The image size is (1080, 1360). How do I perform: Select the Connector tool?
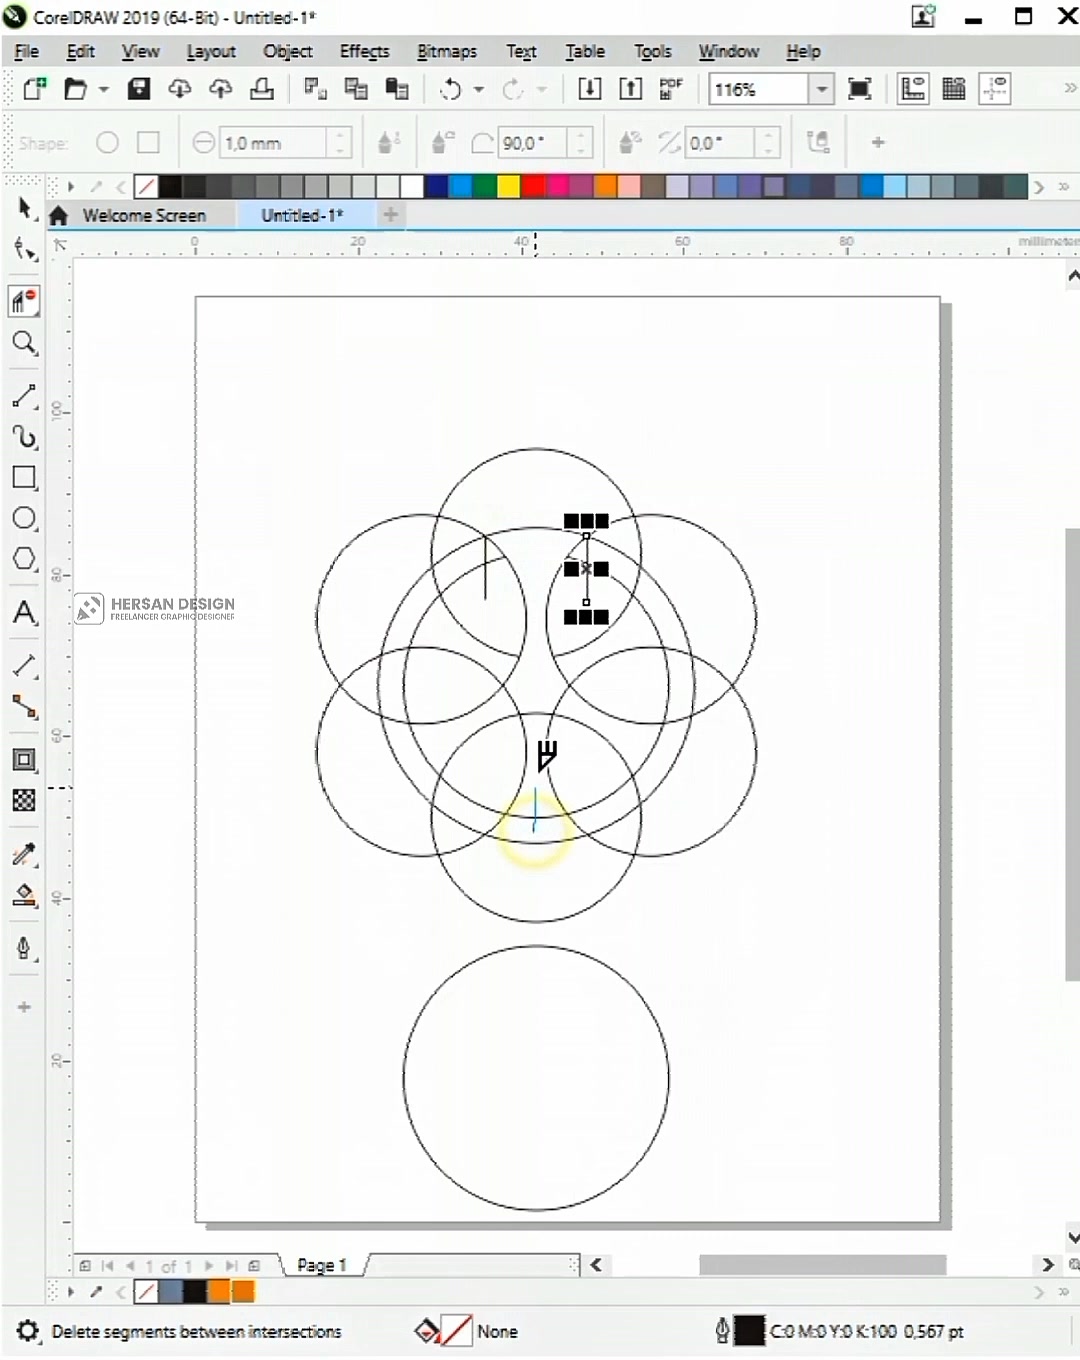24,707
